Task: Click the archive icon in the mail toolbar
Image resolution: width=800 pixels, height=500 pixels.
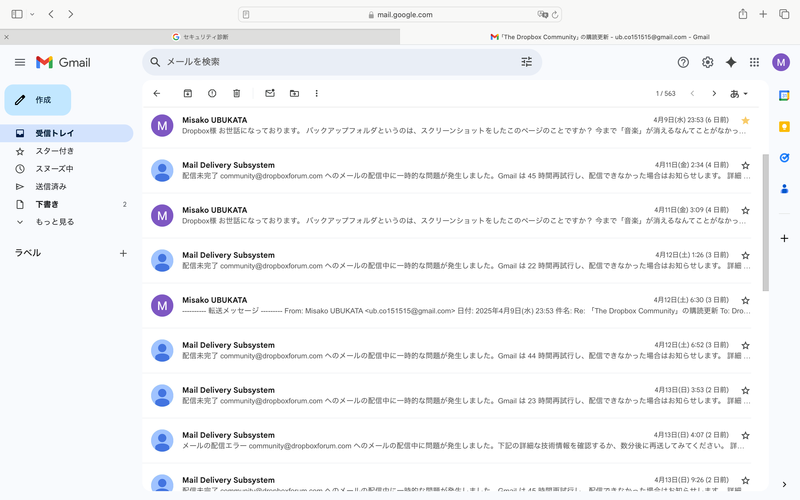Action: click(187, 93)
